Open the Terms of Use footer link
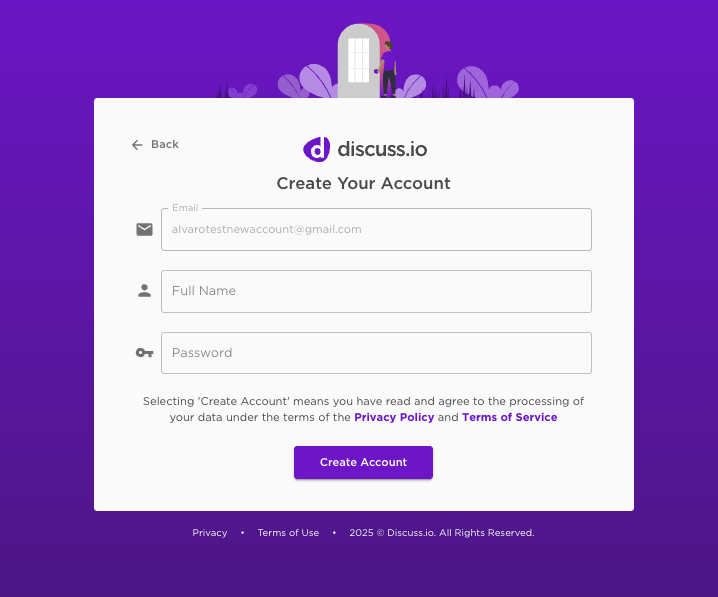 click(x=288, y=532)
